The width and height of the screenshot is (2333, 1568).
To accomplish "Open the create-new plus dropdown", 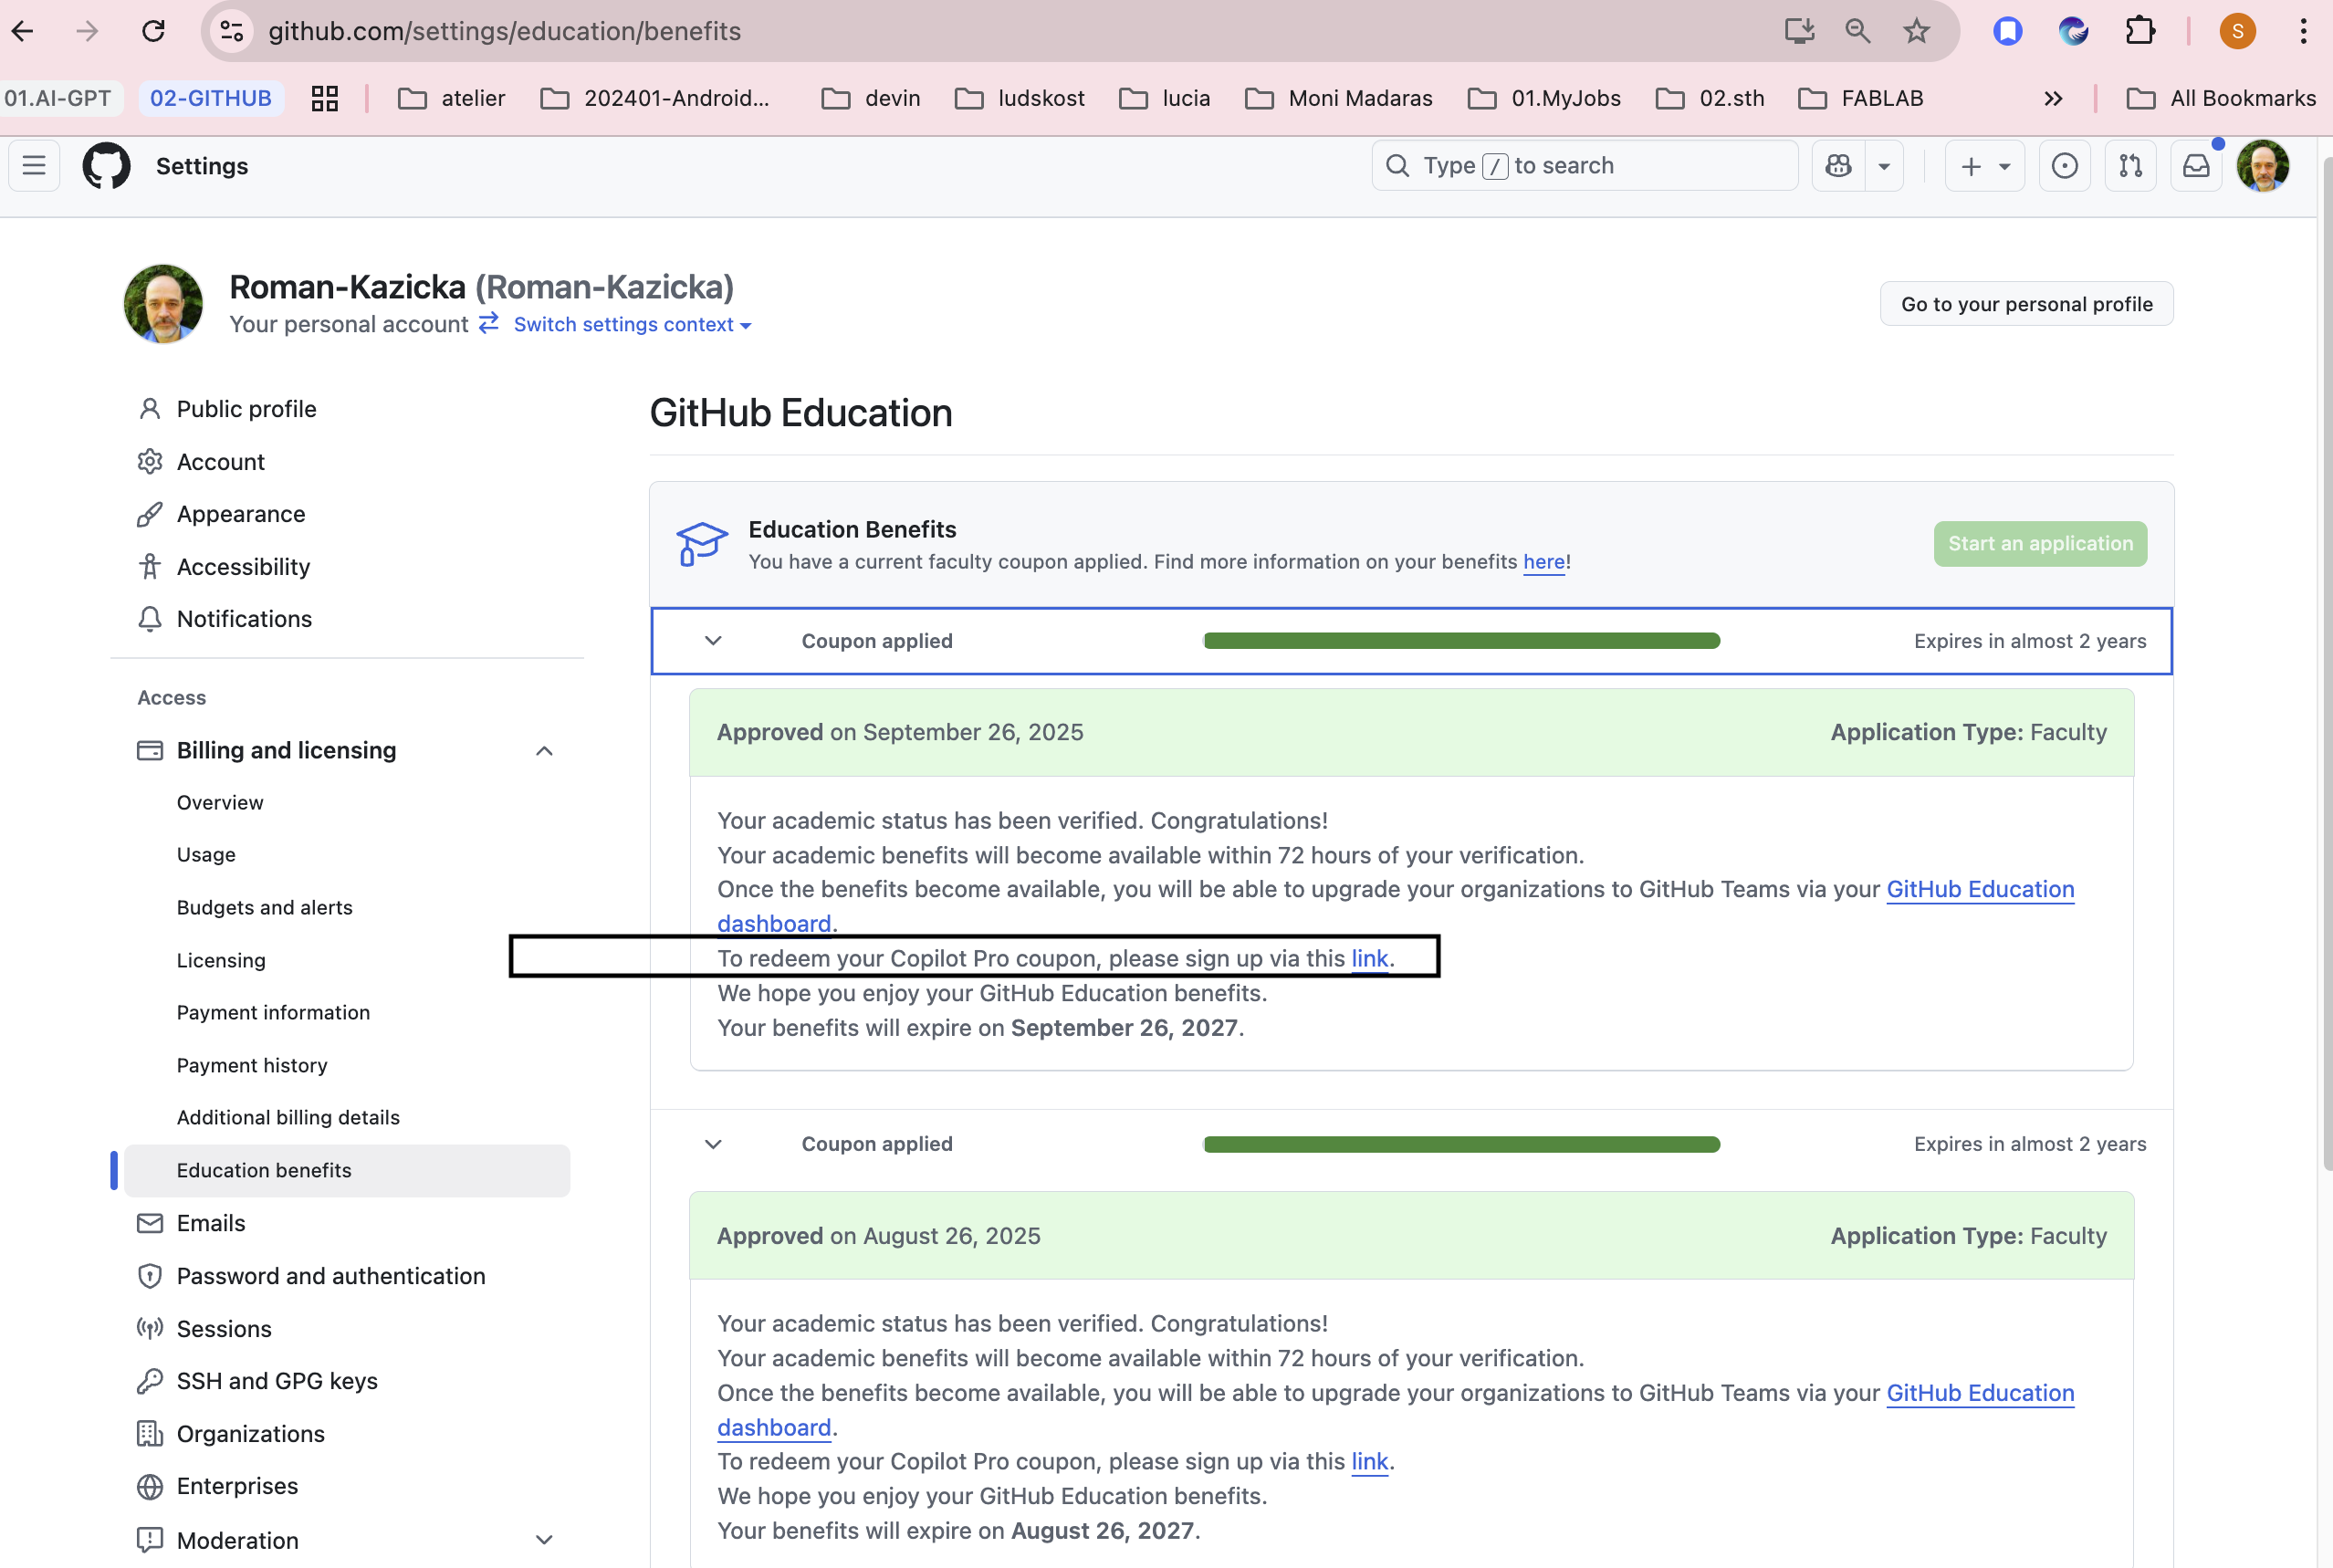I will 1984,166.
